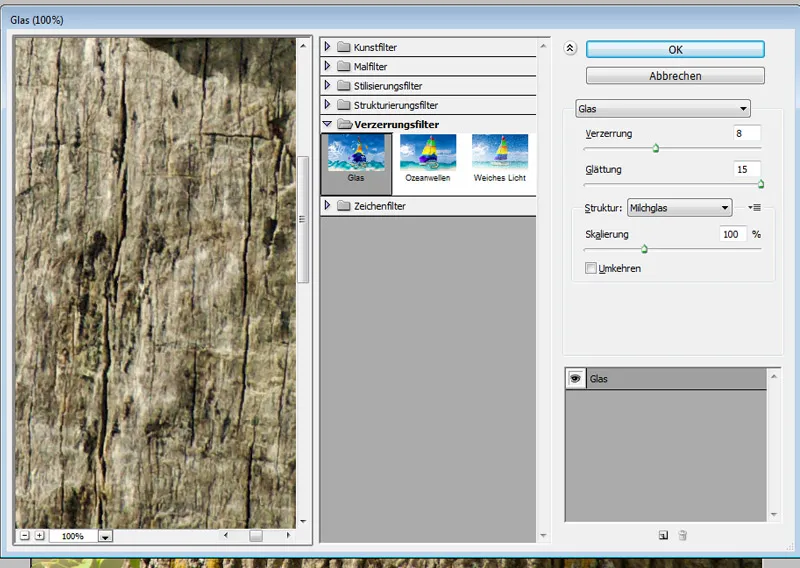Click the Skalierung slider handle

click(644, 249)
